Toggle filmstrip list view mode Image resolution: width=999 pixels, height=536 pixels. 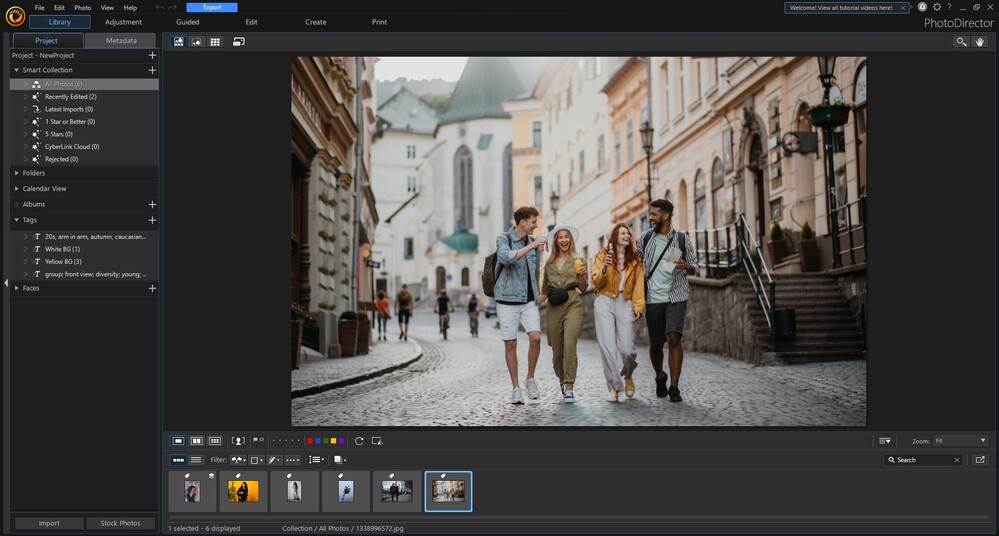pos(196,460)
